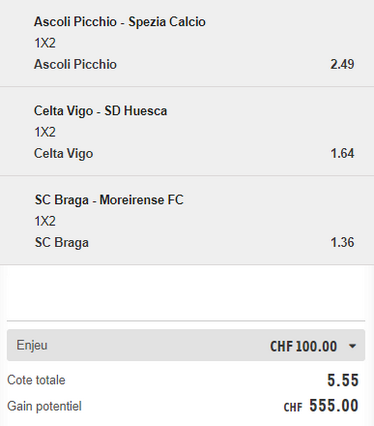This screenshot has width=374, height=426.
Task: Click 1X2 market under SC Braga match
Action: 45,221
